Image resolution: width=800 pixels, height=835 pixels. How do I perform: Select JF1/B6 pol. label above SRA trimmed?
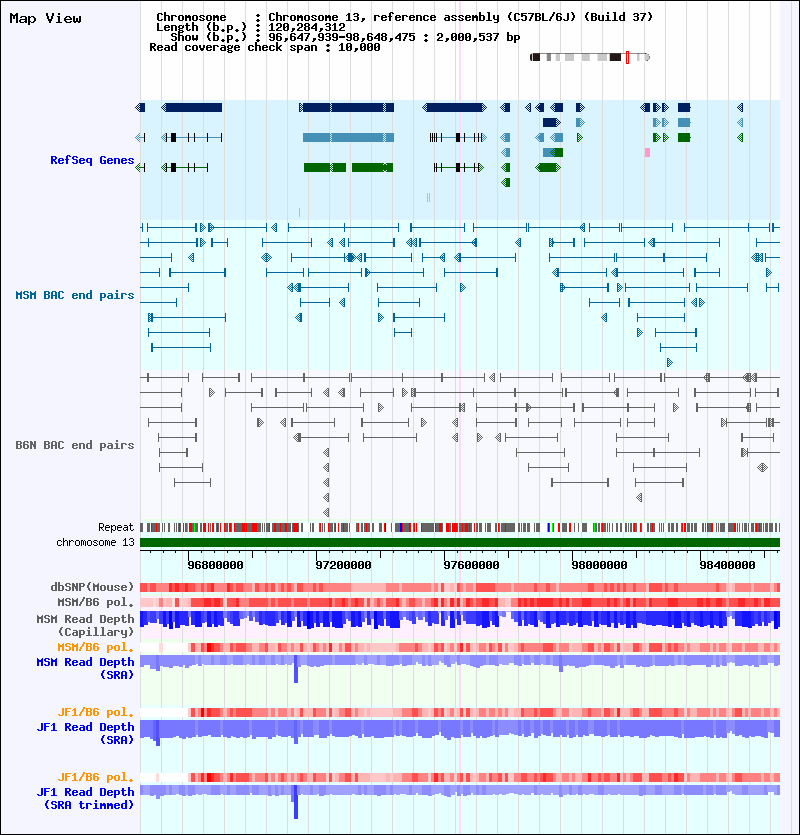(x=96, y=777)
